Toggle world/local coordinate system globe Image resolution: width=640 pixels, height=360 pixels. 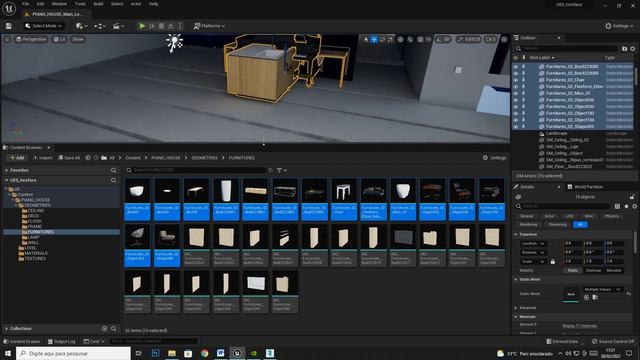pos(400,39)
